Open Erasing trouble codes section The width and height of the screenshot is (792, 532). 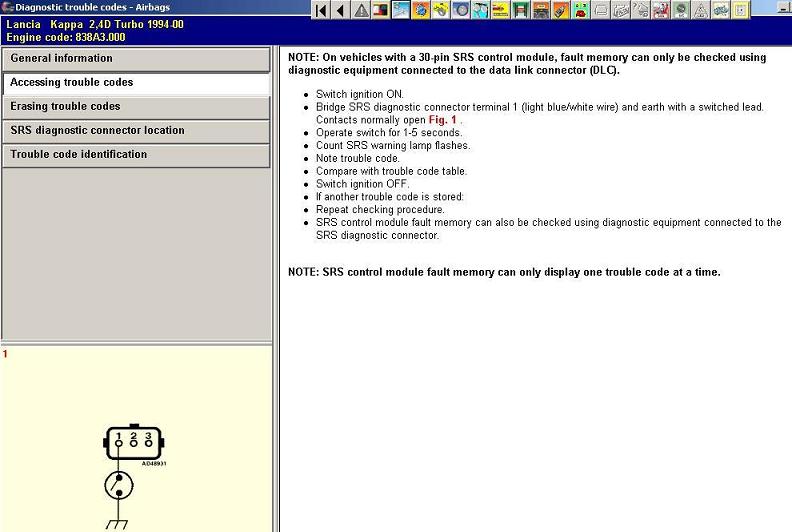point(136,107)
